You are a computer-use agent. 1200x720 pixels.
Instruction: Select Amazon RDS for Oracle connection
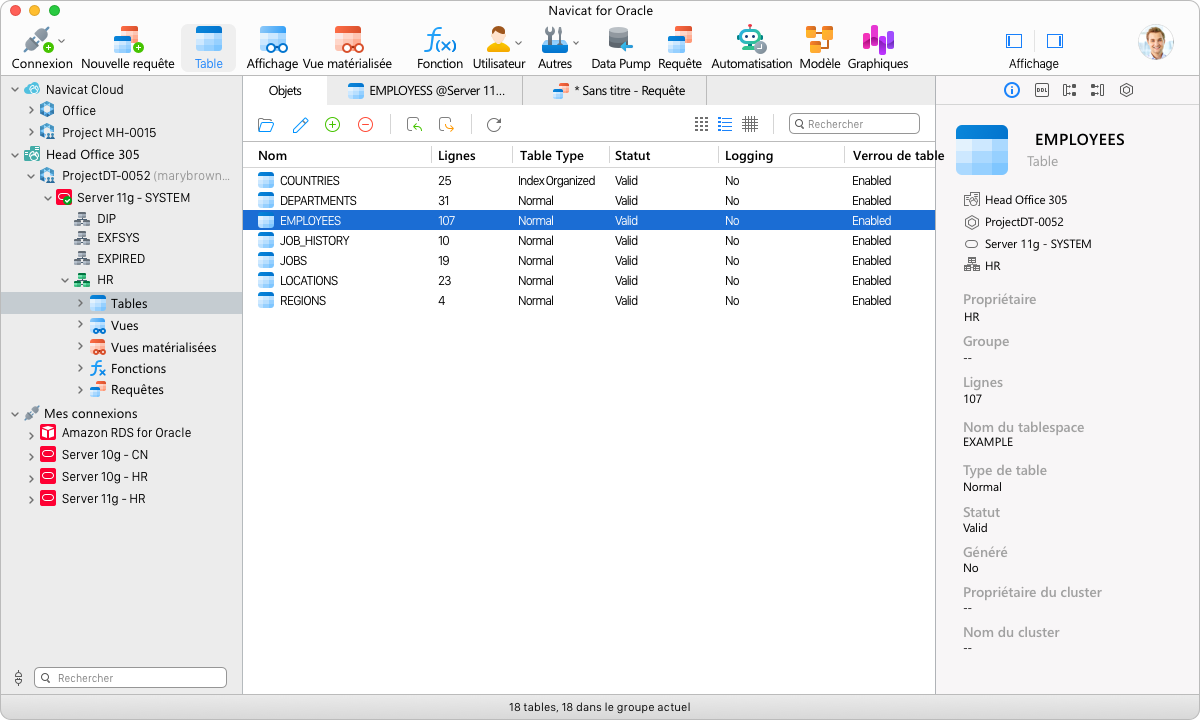[126, 433]
